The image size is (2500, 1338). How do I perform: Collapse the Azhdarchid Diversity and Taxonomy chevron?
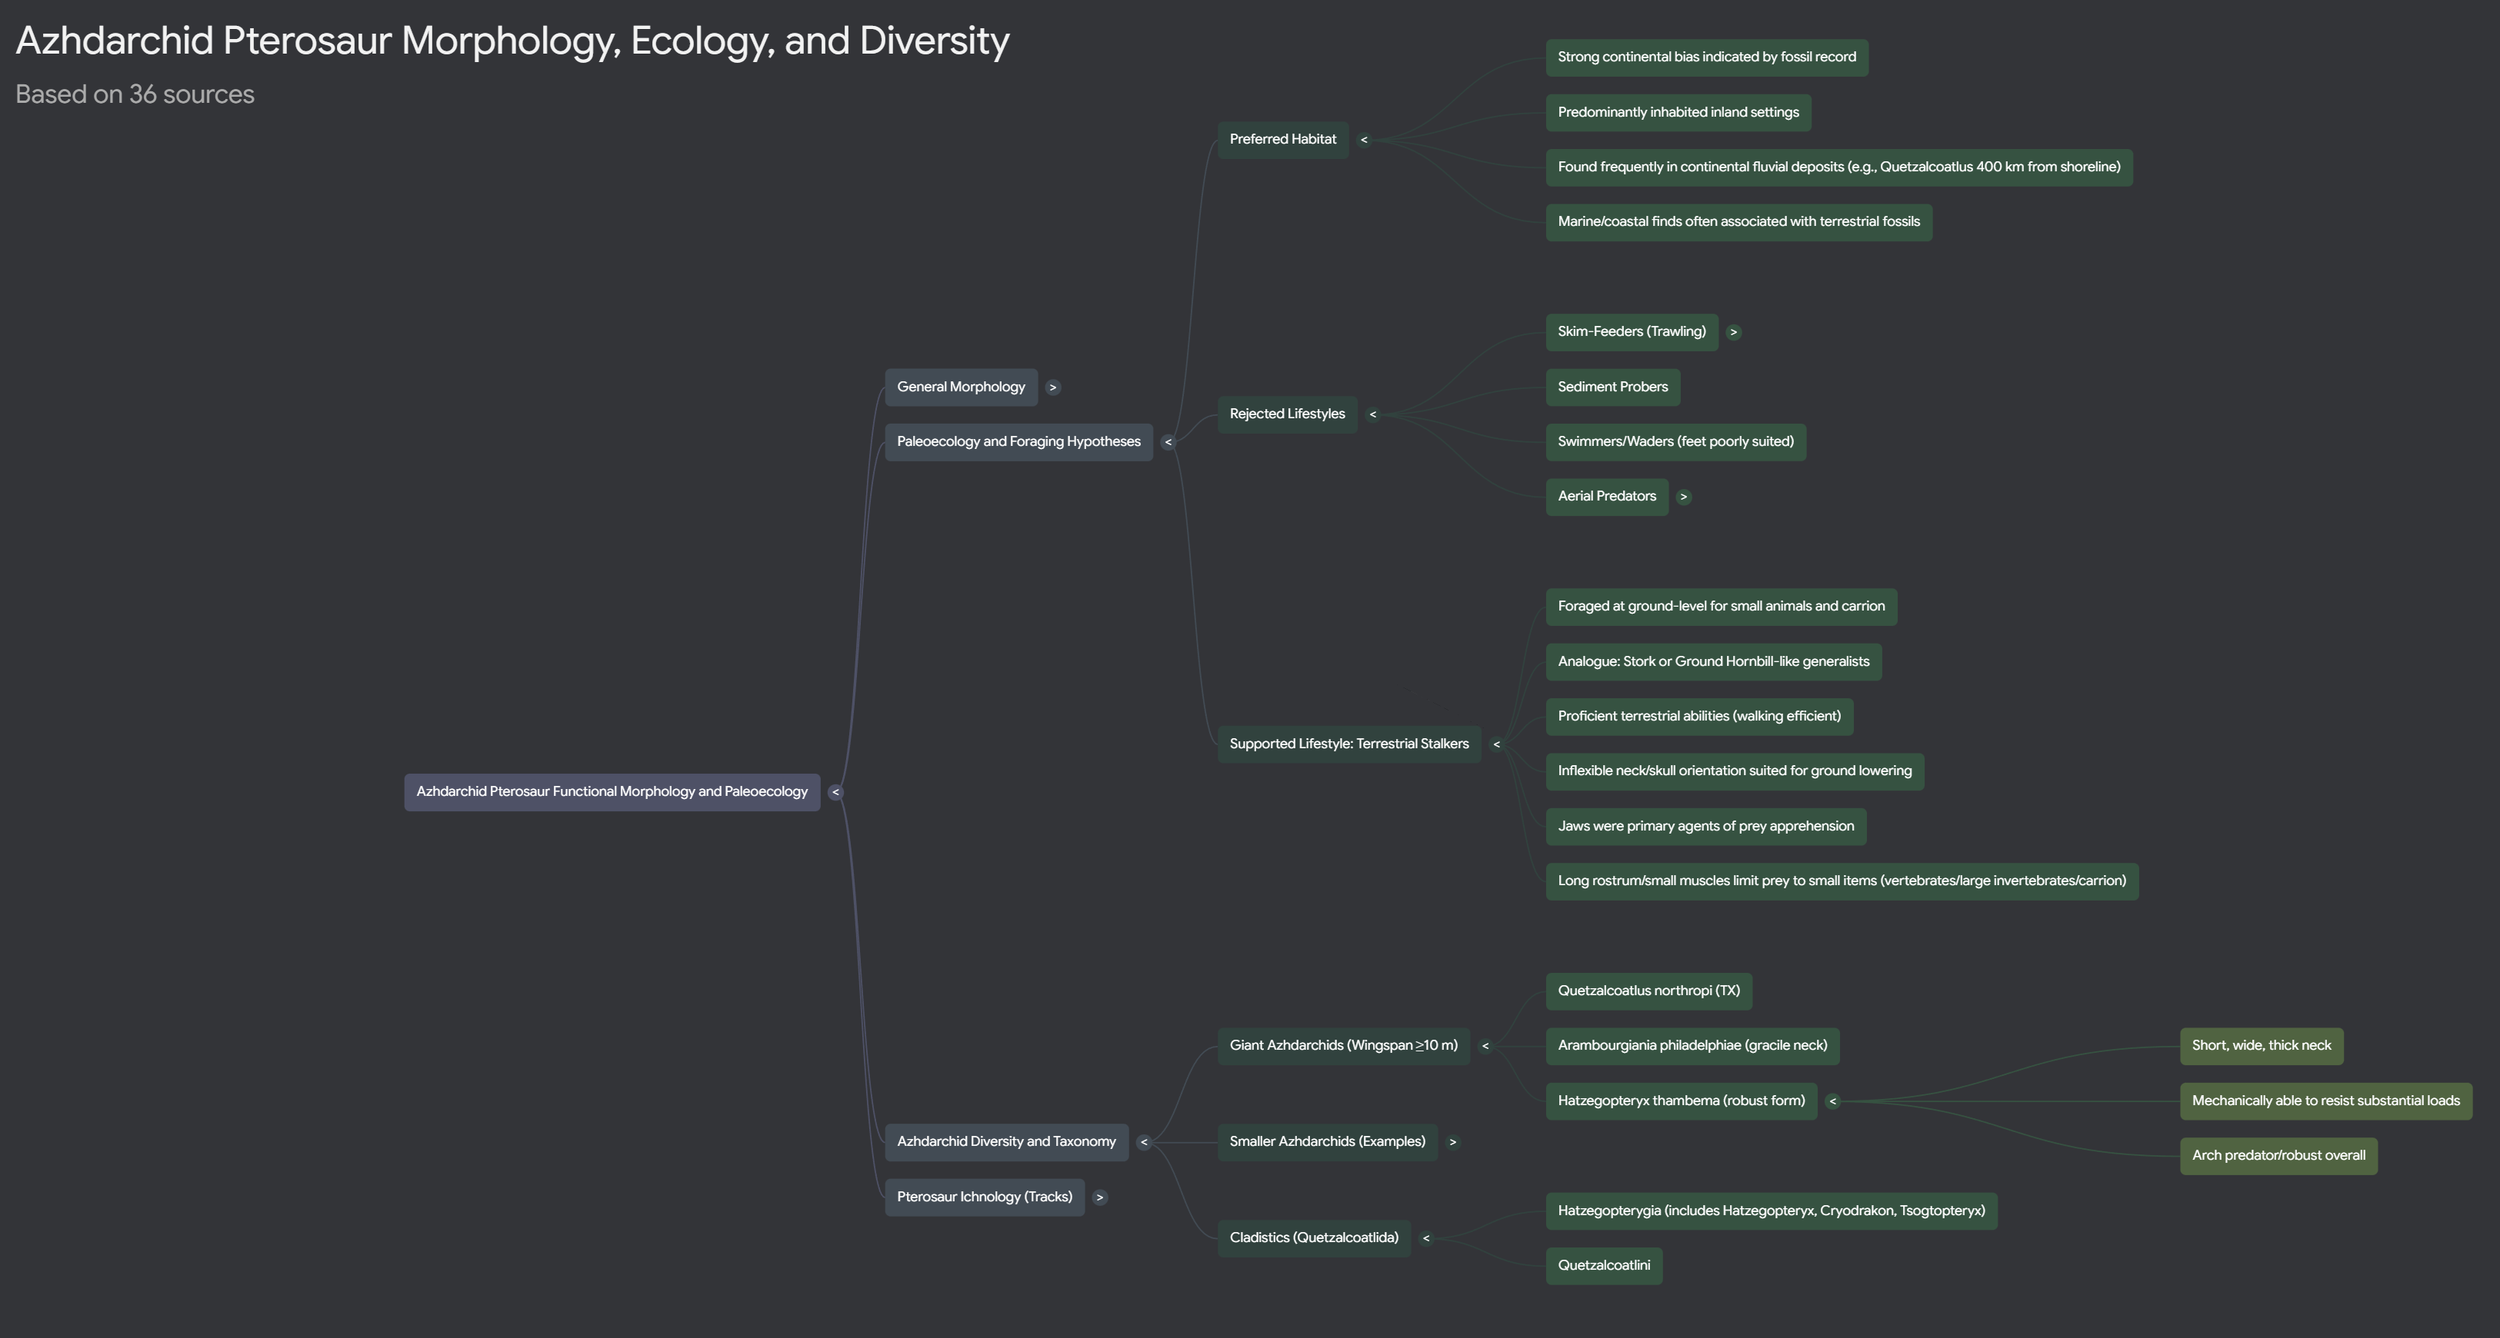[x=1143, y=1142]
